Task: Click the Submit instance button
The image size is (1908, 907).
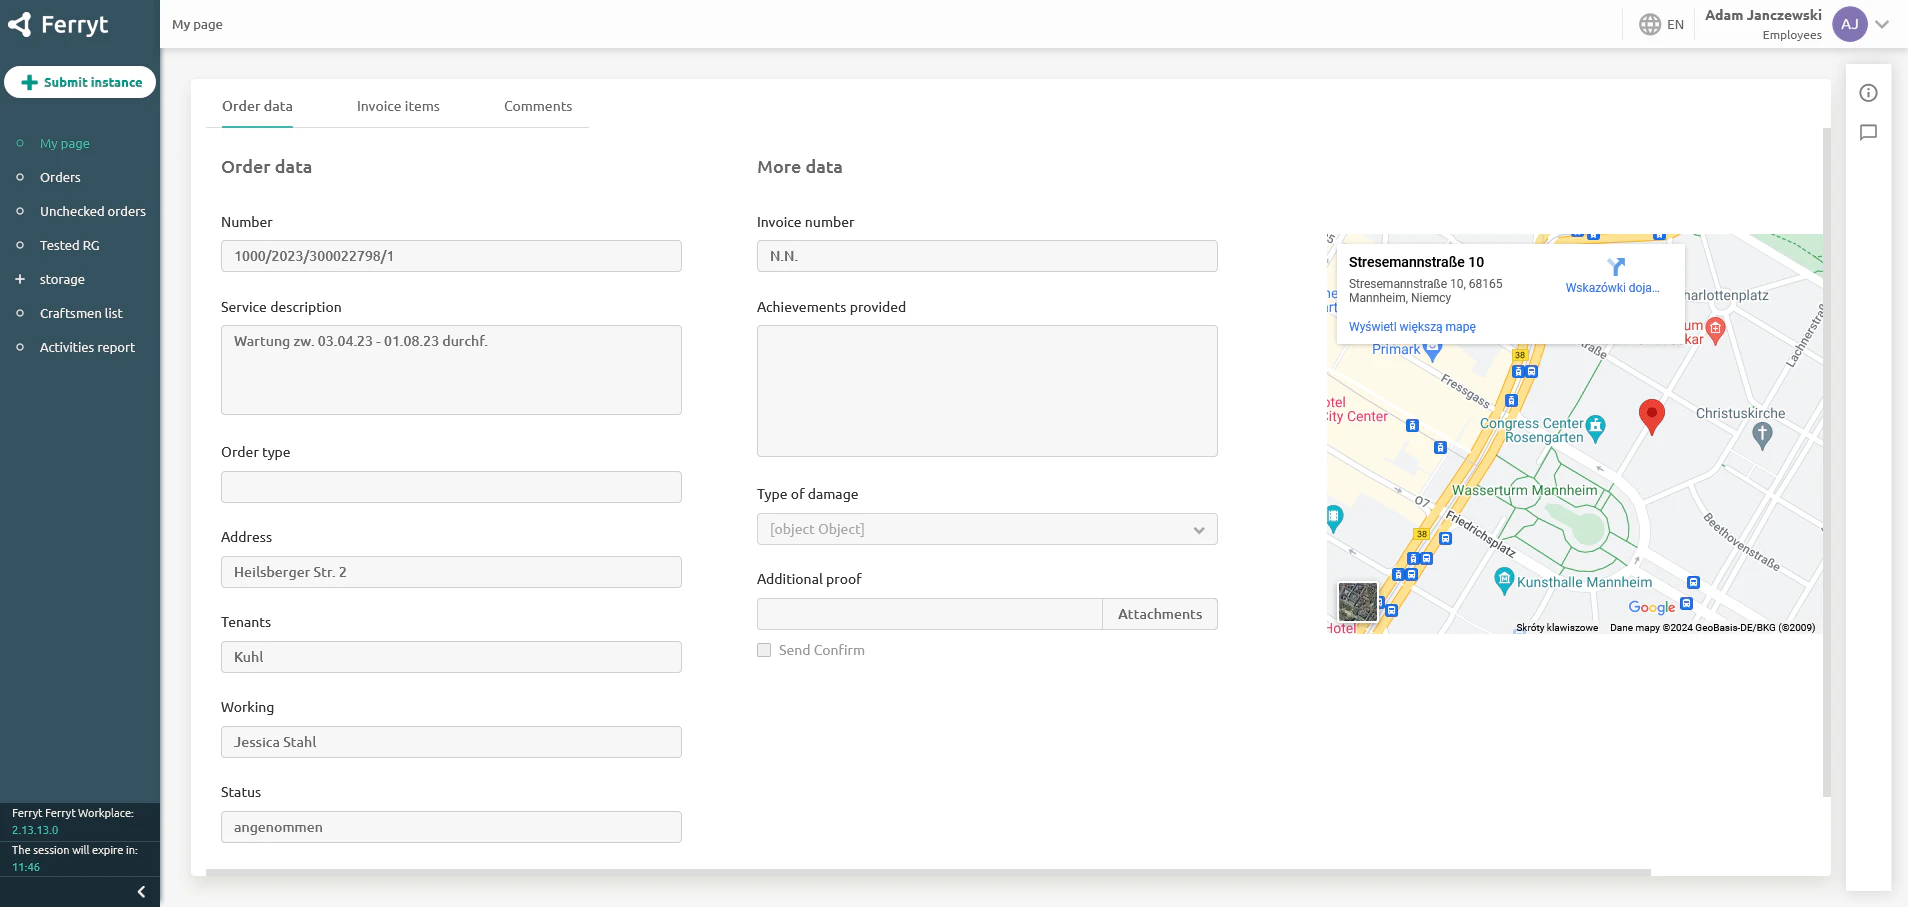Action: [80, 82]
